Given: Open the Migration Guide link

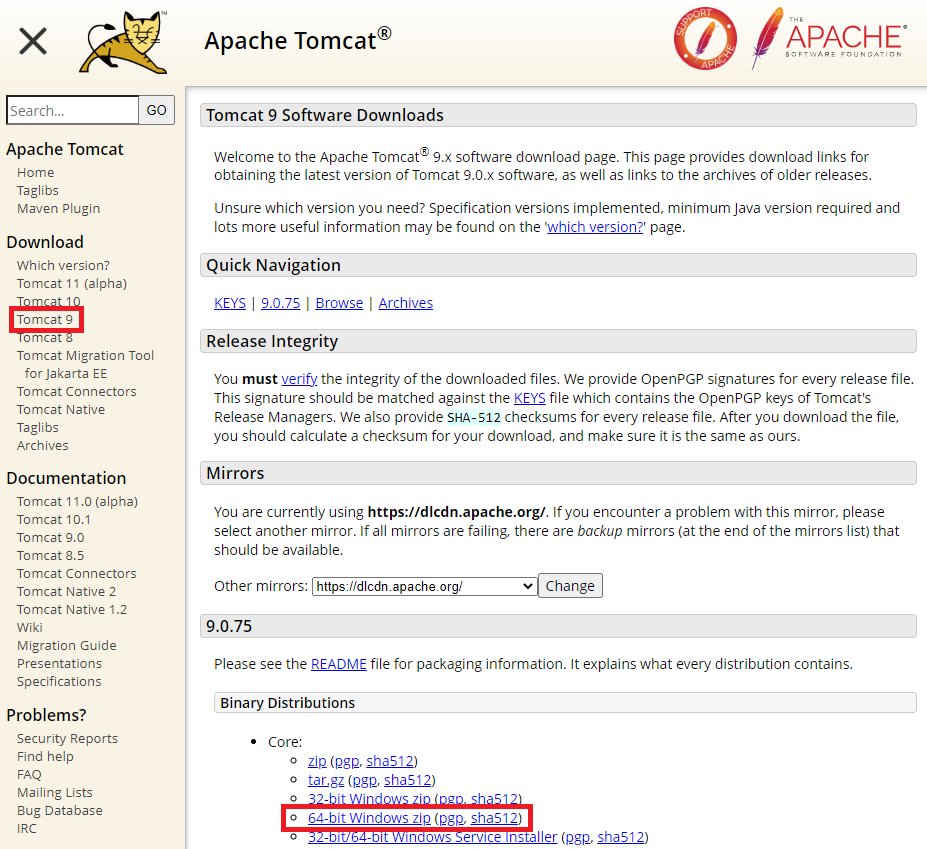Looking at the screenshot, I should coord(67,646).
